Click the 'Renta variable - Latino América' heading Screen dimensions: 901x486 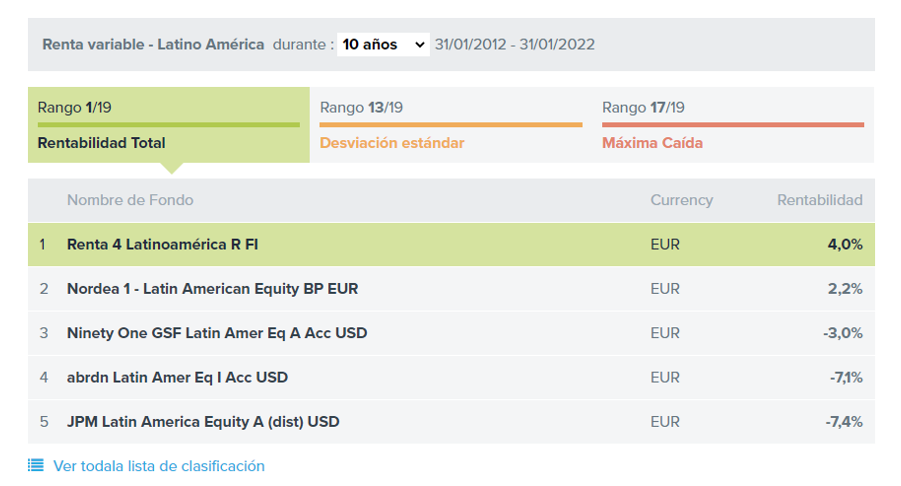tap(153, 44)
